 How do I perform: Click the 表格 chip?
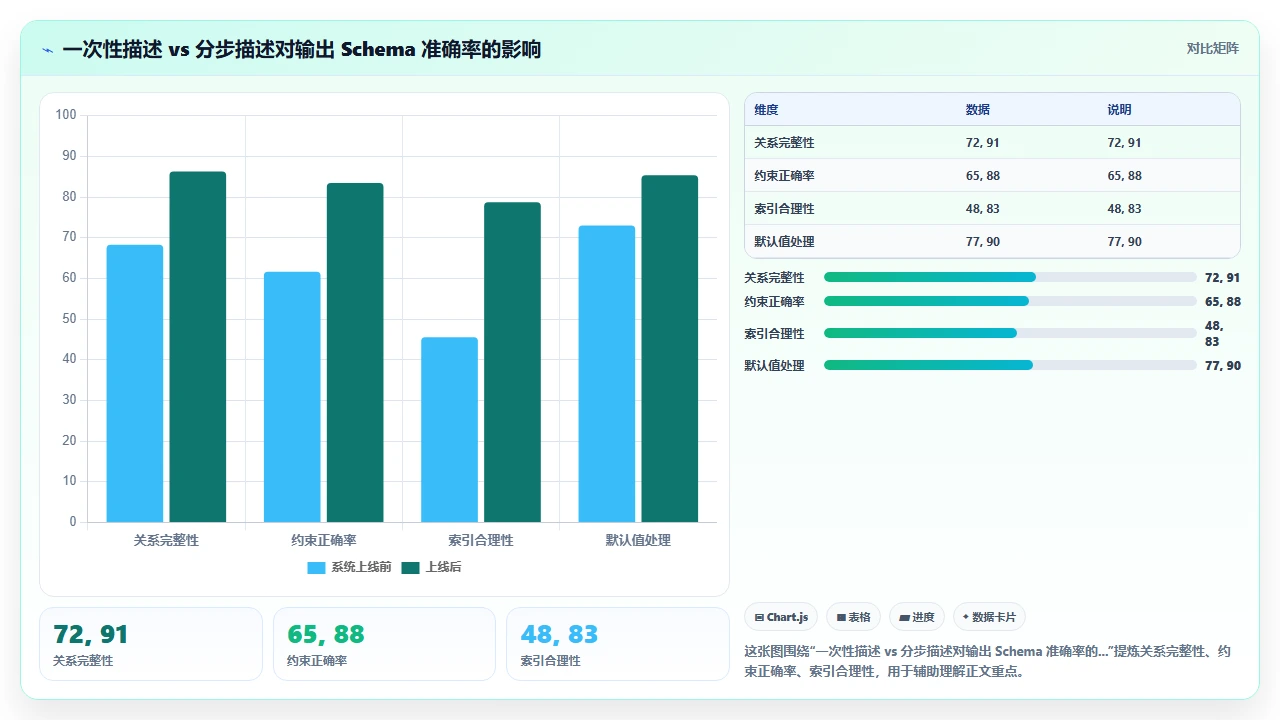(853, 617)
